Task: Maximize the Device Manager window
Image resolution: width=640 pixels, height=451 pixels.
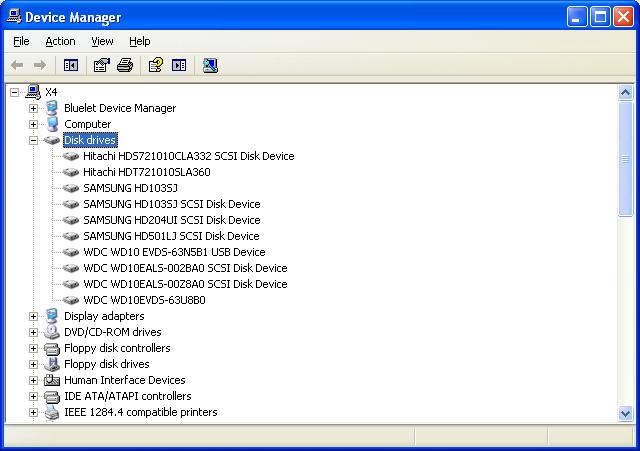Action: pyautogui.click(x=600, y=17)
